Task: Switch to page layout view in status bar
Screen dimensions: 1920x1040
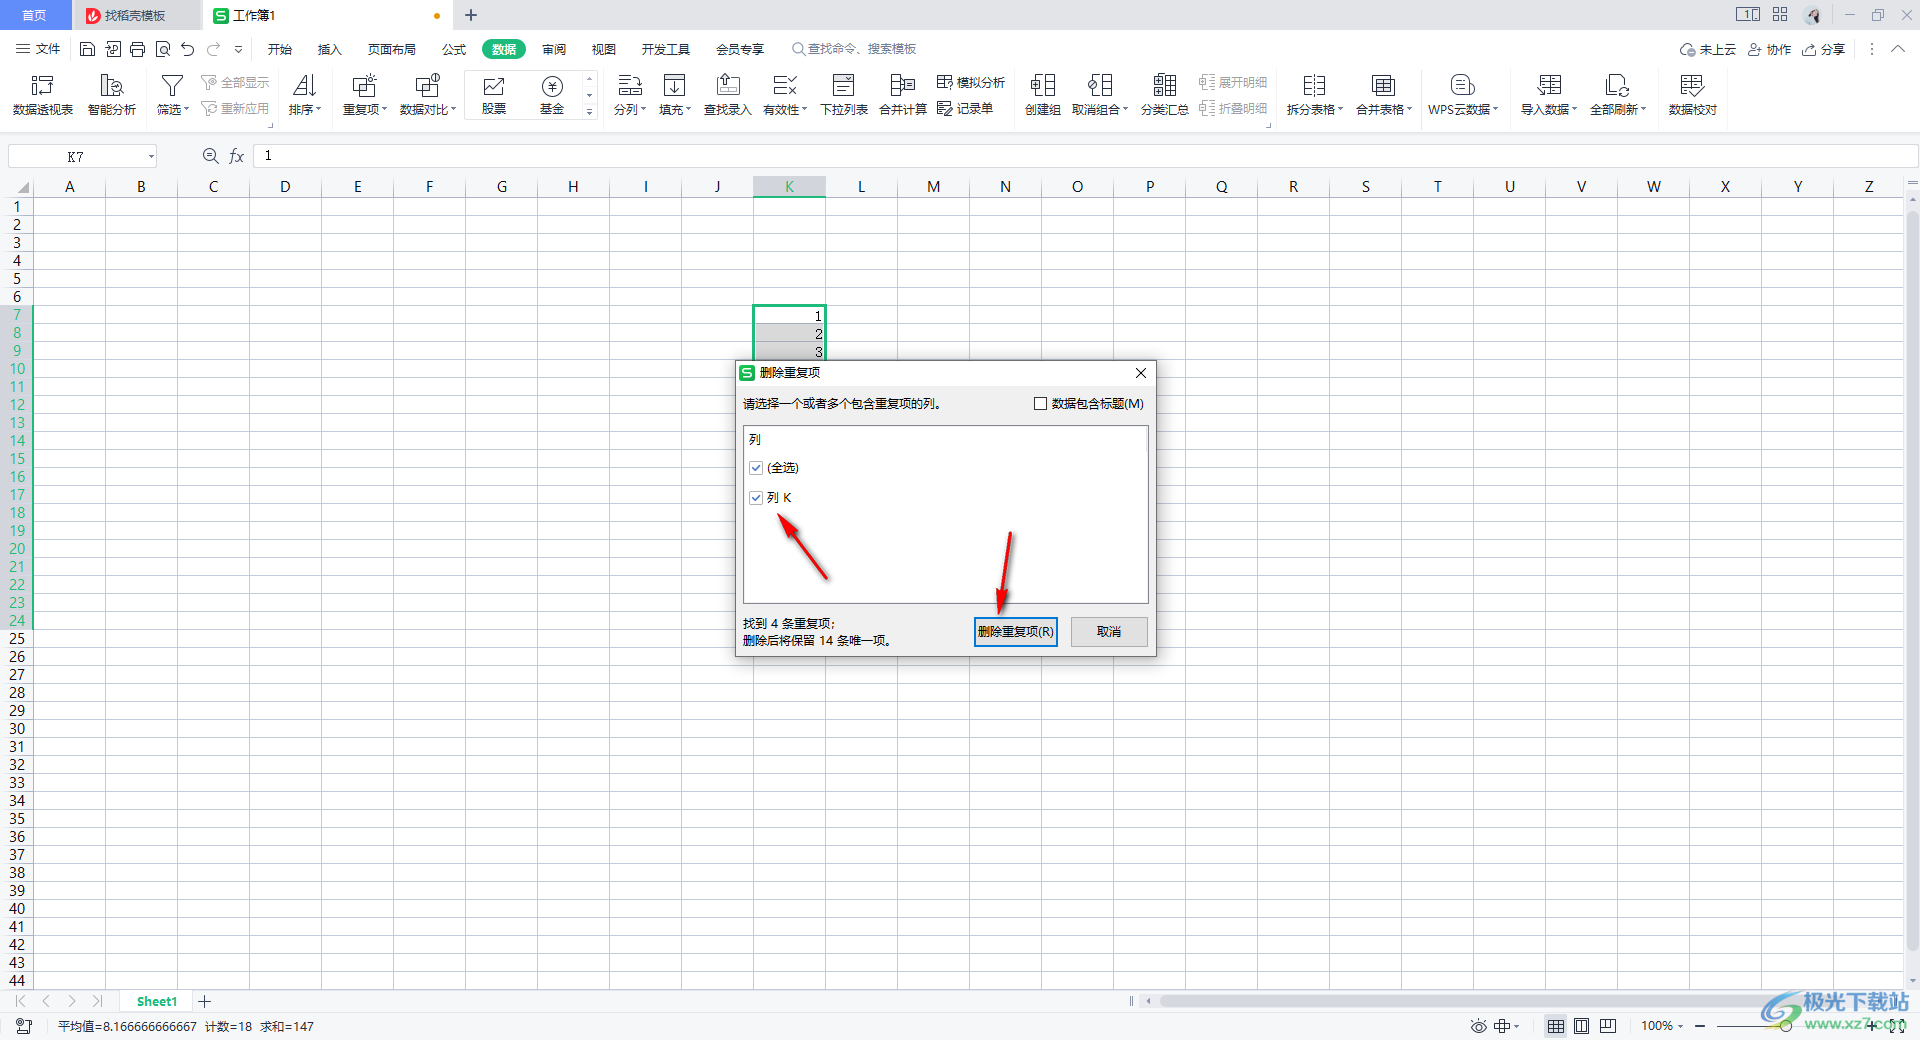Action: (1581, 1026)
